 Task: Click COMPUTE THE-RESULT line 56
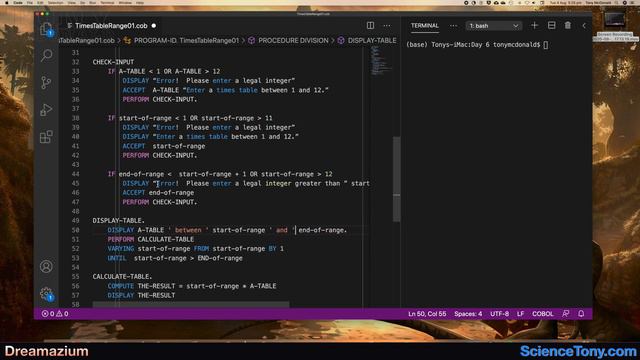tap(192, 286)
